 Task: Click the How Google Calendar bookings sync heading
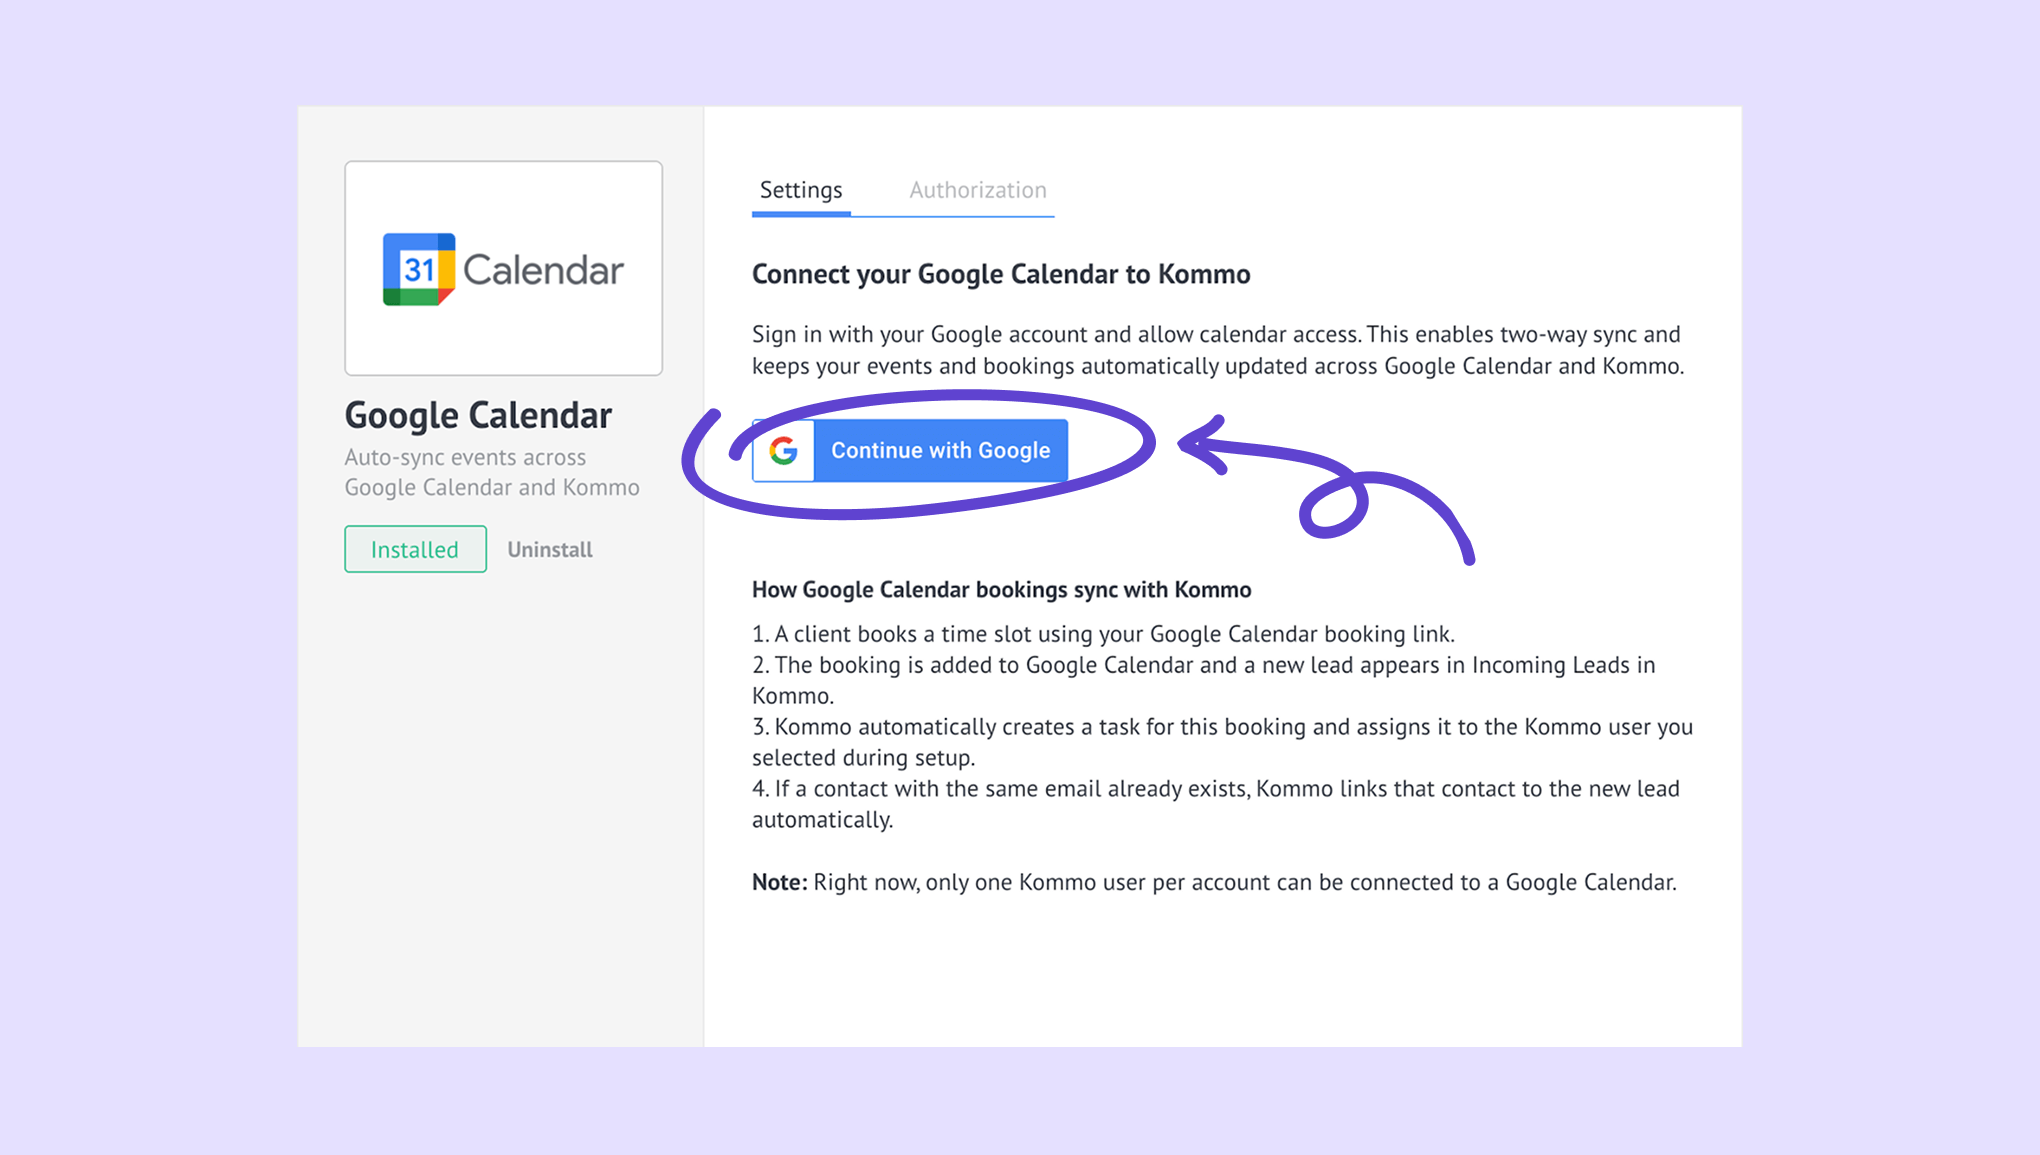(1001, 590)
